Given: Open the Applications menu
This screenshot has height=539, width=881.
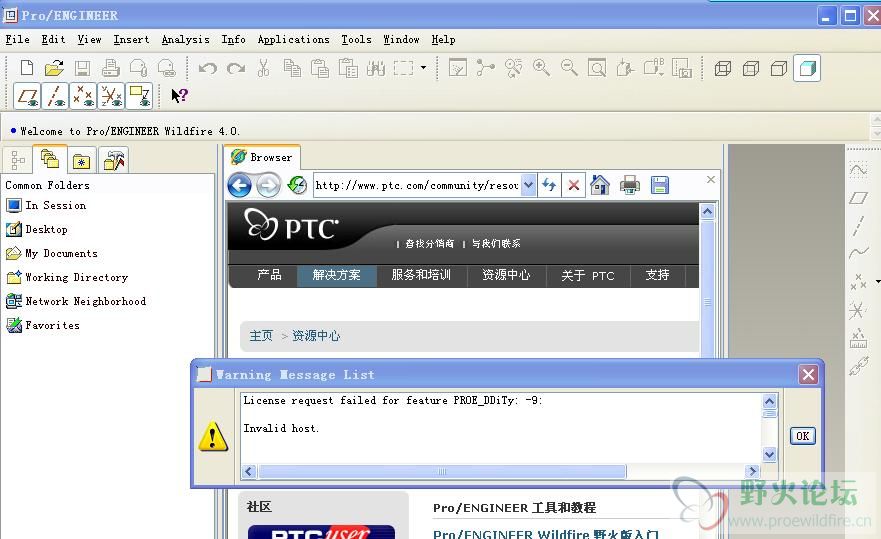Looking at the screenshot, I should click(x=293, y=39).
